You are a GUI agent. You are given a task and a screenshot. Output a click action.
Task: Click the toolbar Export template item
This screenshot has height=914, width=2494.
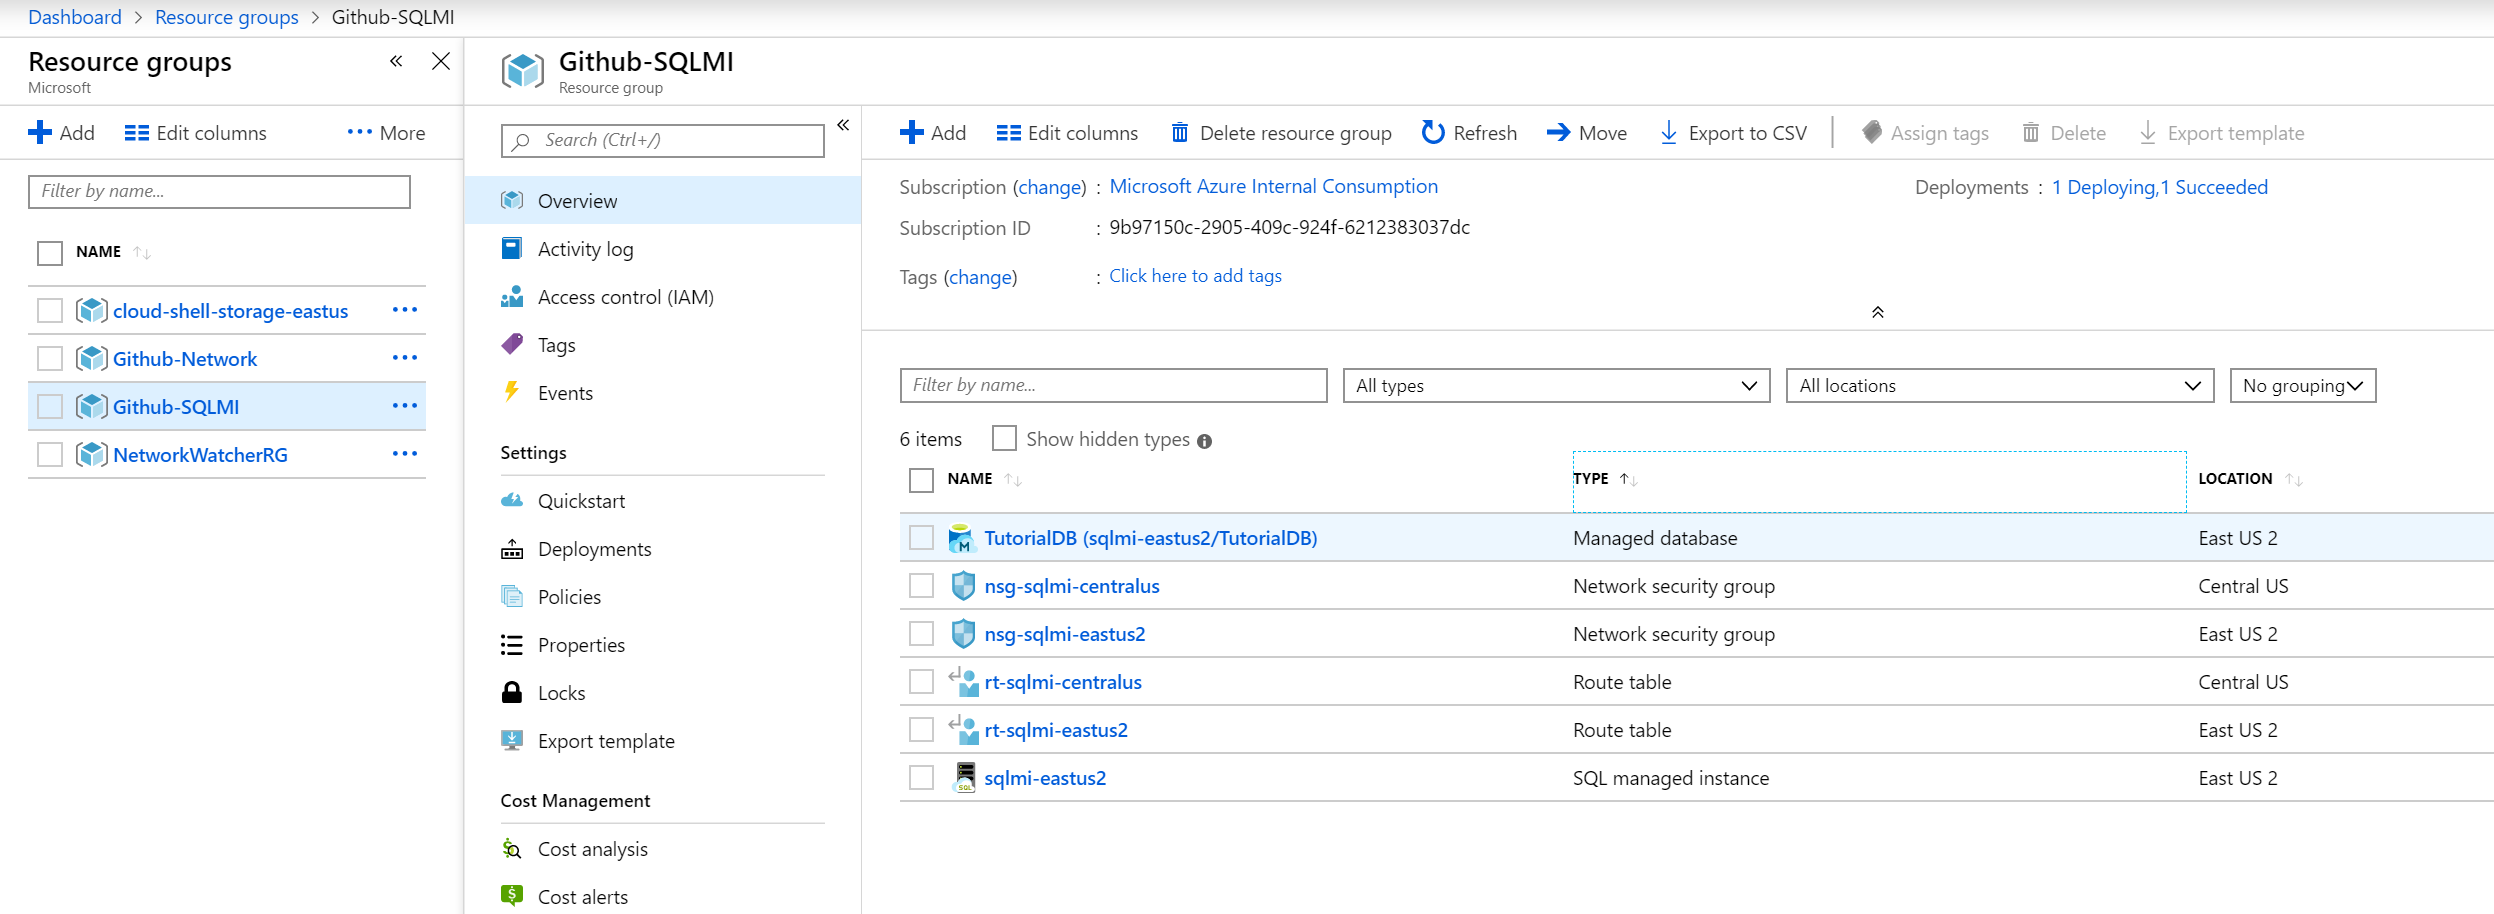(2221, 133)
